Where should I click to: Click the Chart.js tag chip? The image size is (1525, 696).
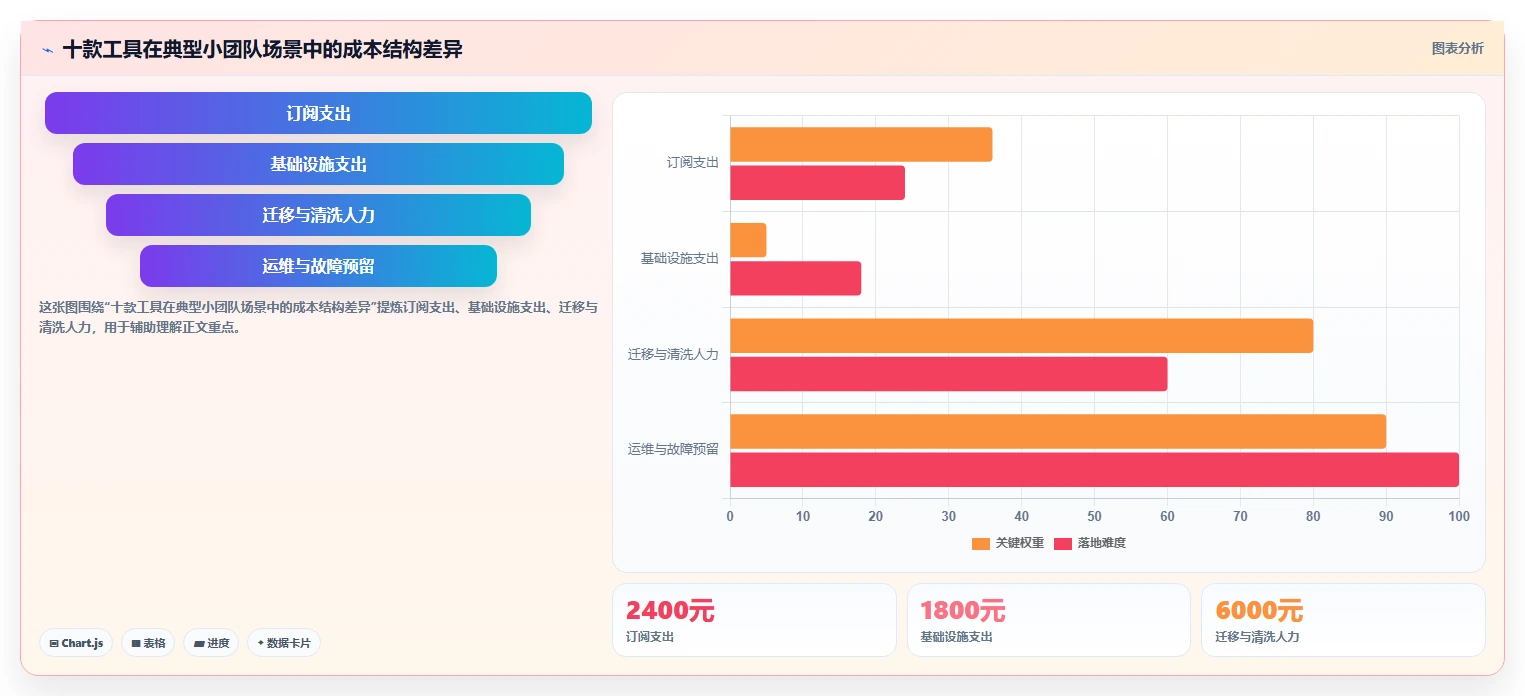(x=76, y=643)
